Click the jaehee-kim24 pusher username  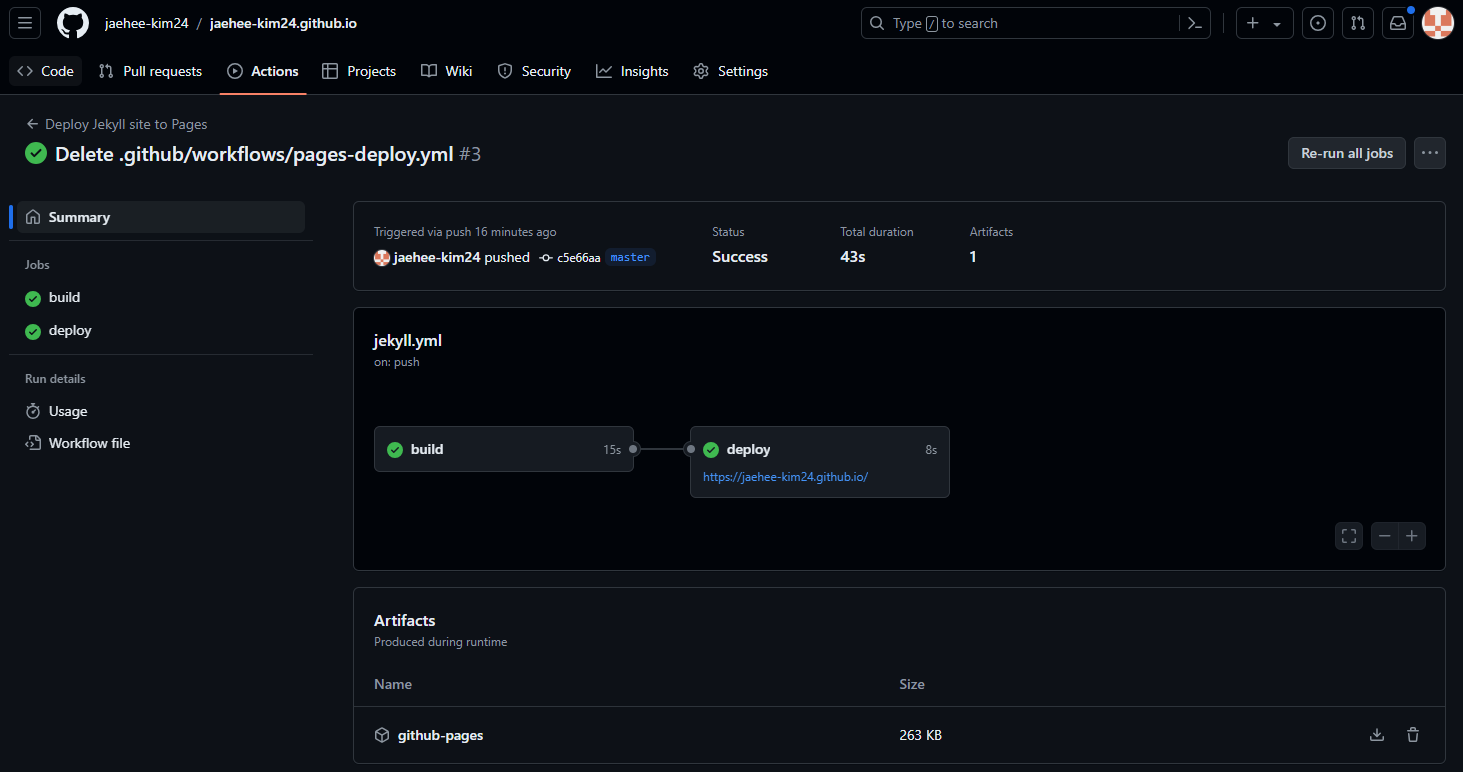point(437,257)
